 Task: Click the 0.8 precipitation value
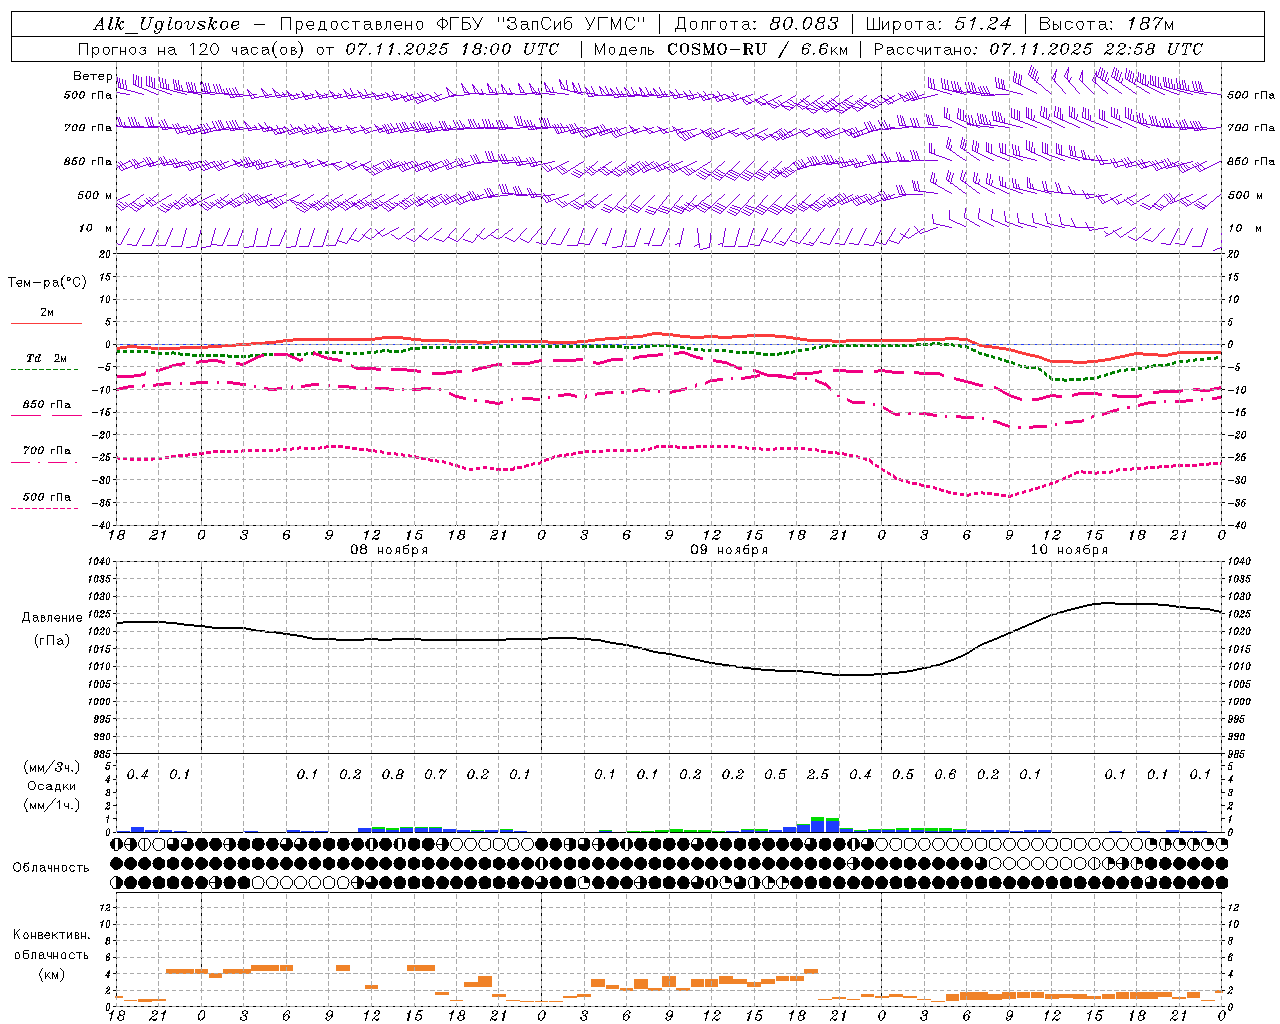393,774
